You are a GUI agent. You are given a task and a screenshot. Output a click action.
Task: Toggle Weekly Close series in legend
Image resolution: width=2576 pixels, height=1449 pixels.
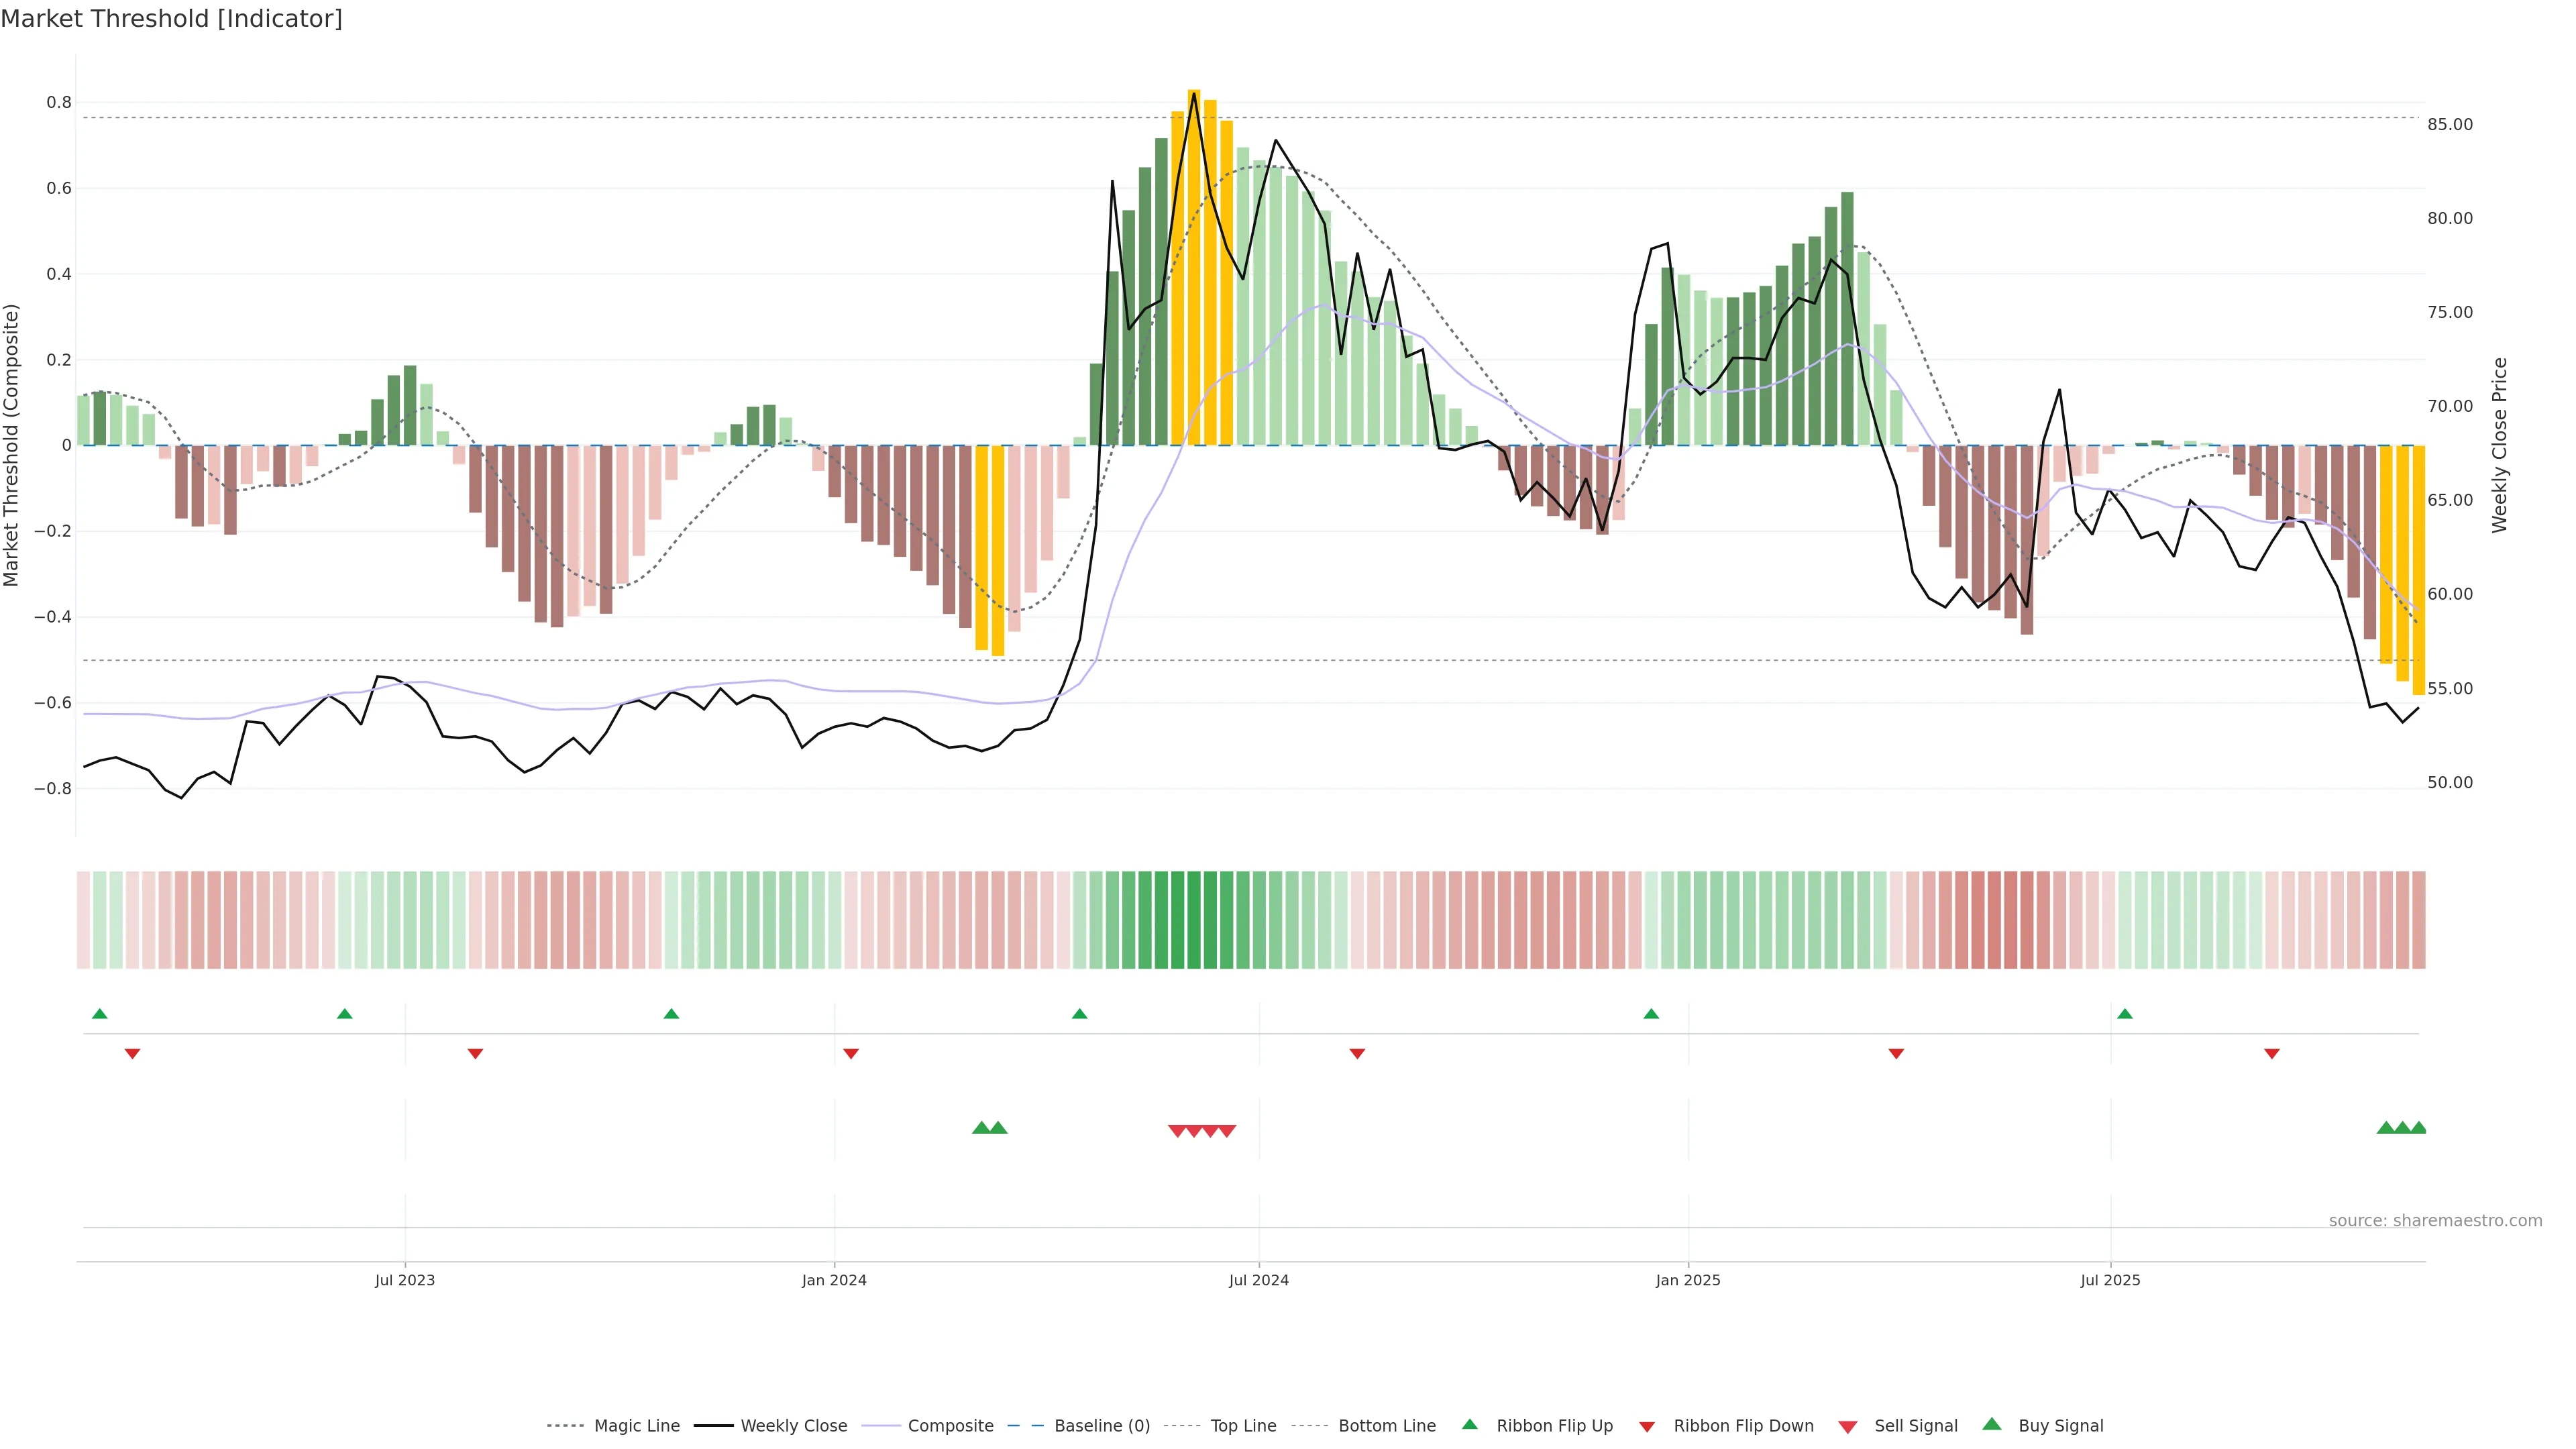tap(793, 1426)
